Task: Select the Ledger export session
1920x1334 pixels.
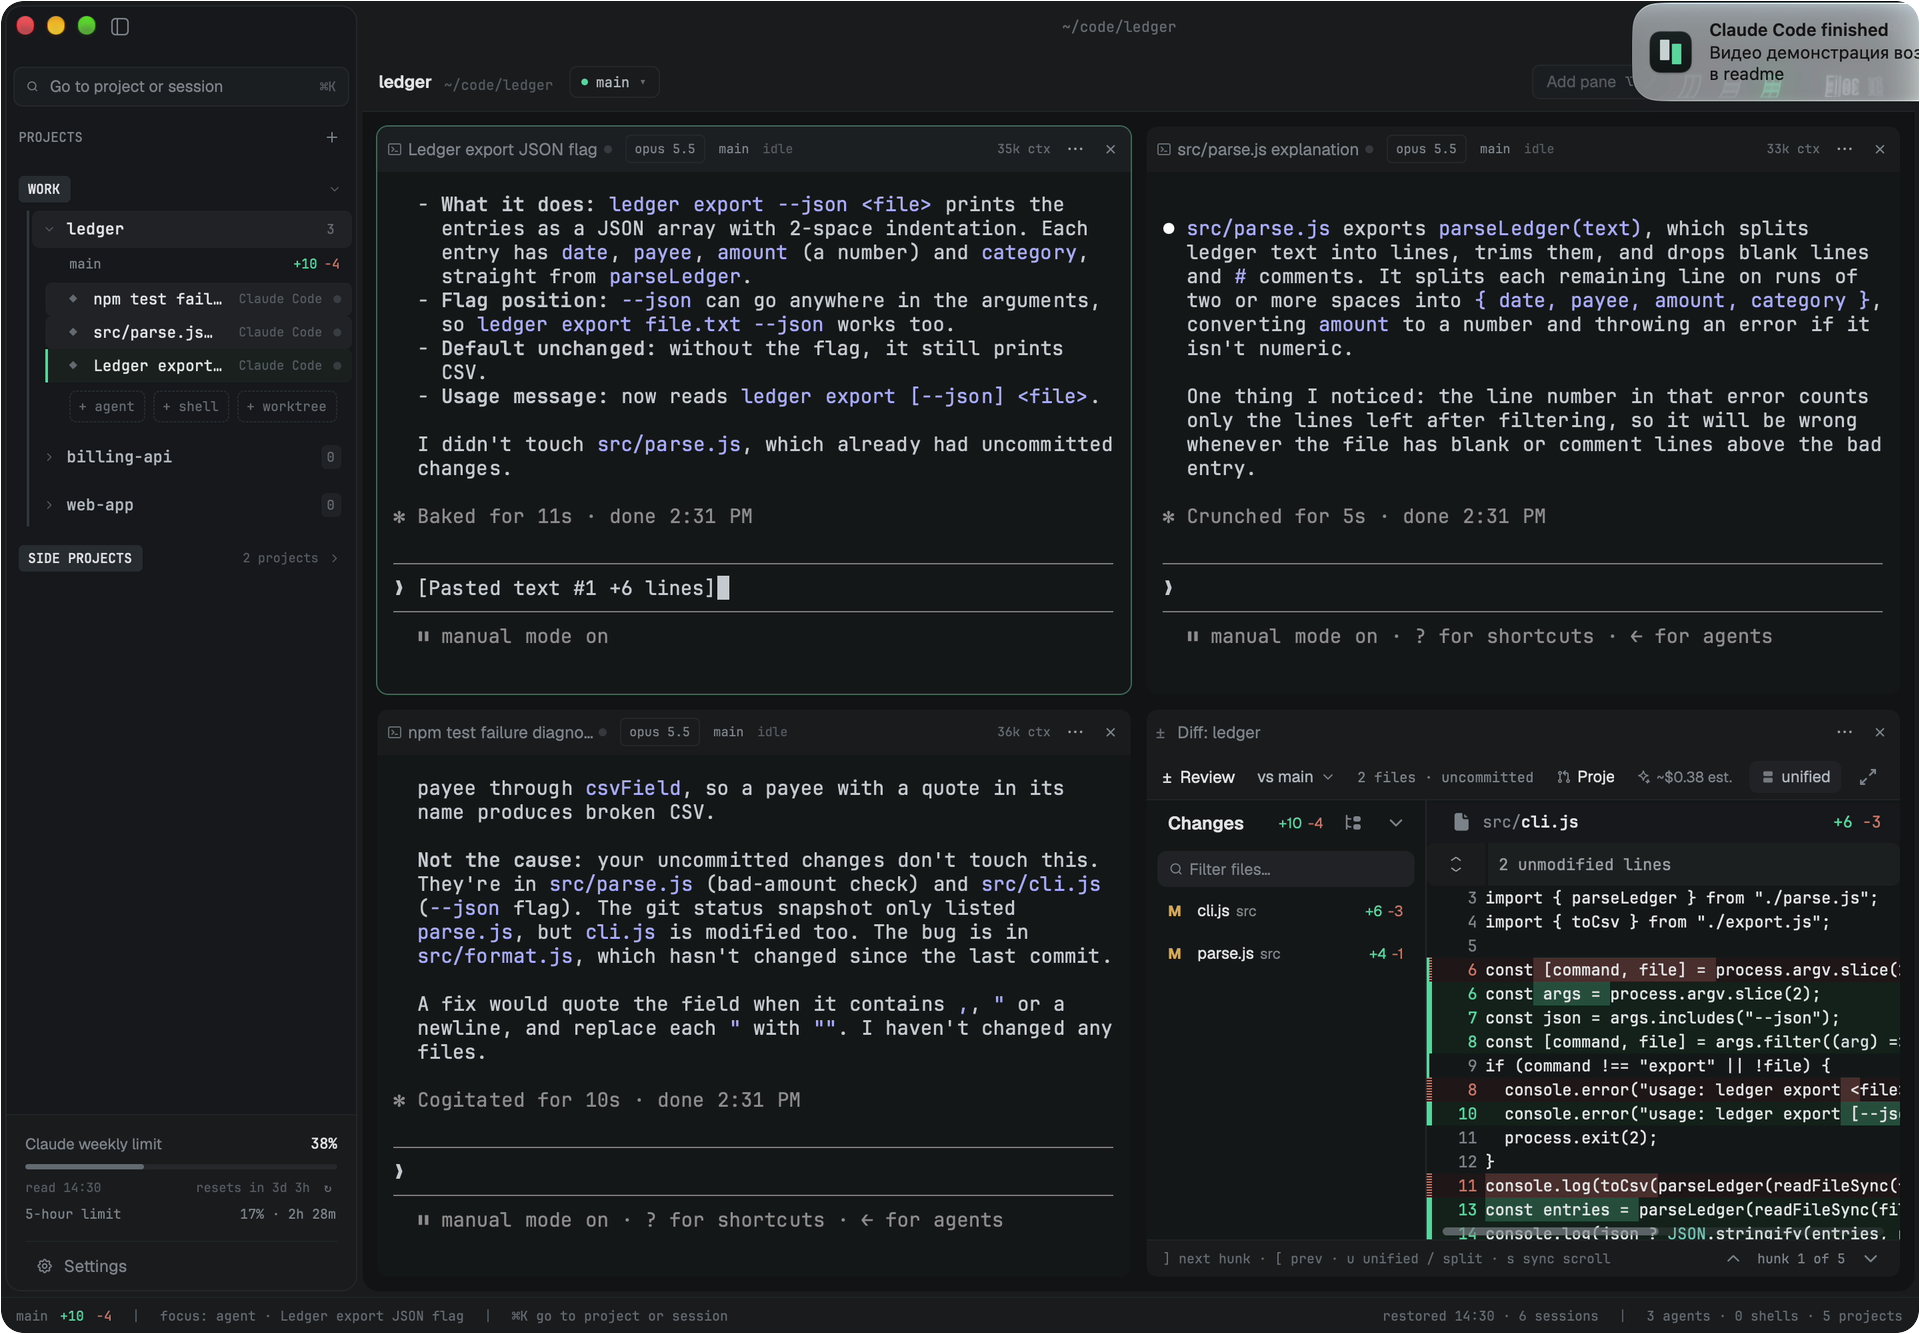Action: tap(198, 366)
